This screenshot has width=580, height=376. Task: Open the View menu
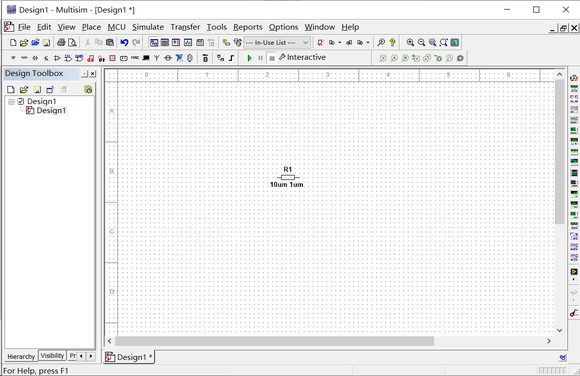click(x=66, y=27)
